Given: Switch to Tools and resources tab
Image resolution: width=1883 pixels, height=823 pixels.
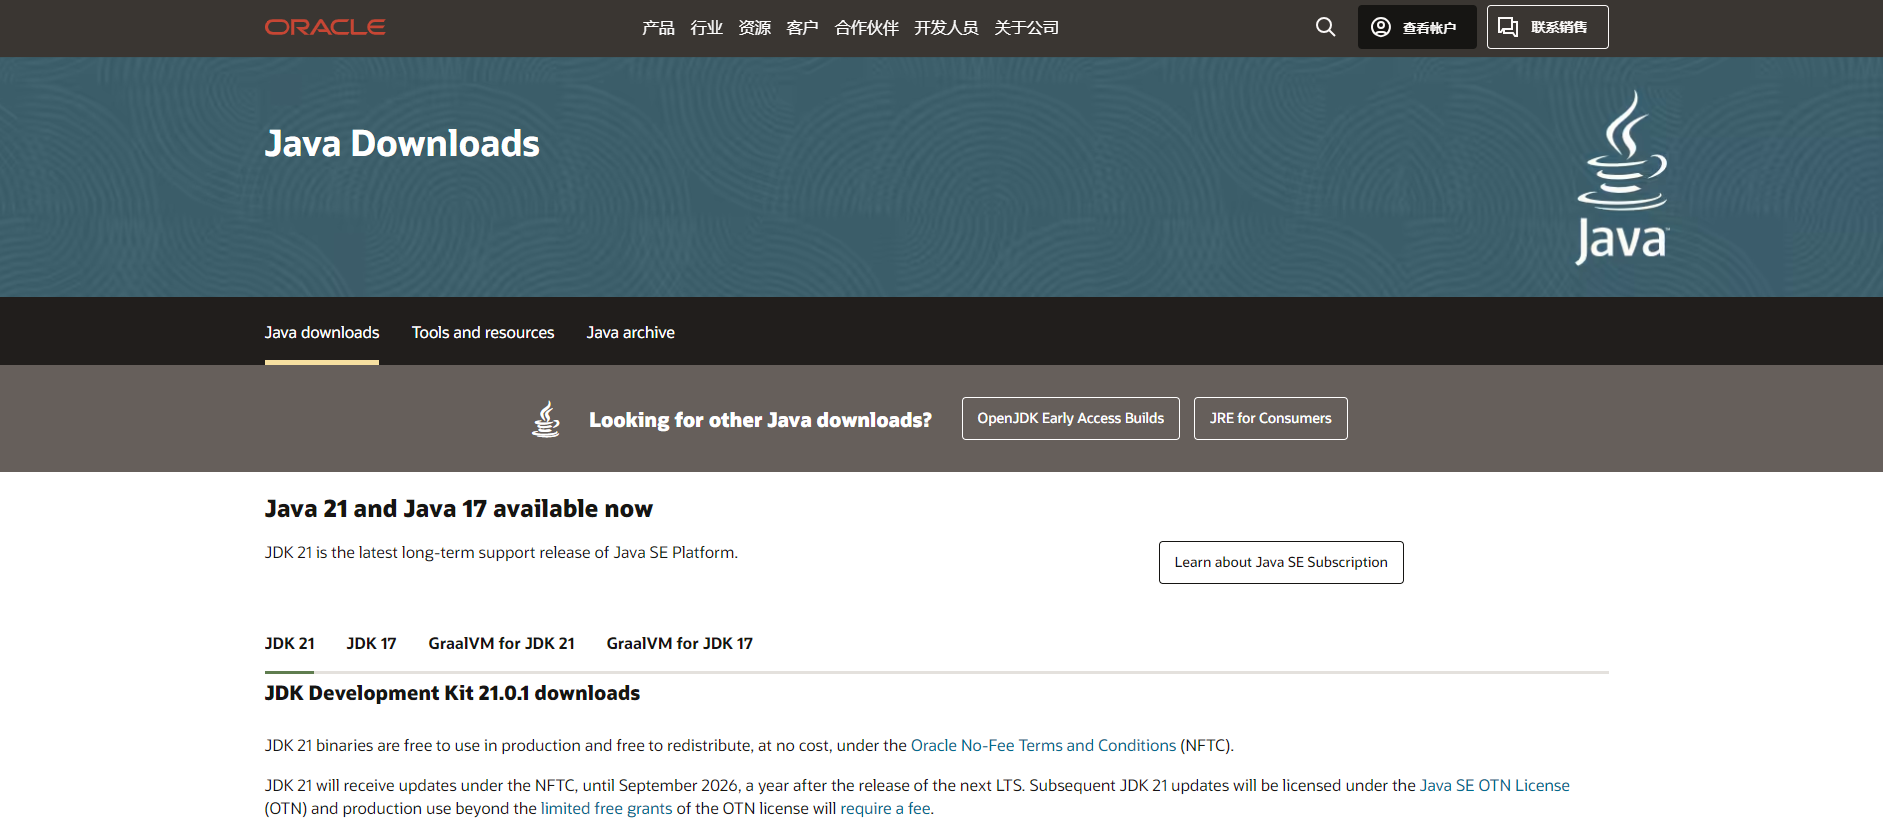Looking at the screenshot, I should pyautogui.click(x=483, y=332).
